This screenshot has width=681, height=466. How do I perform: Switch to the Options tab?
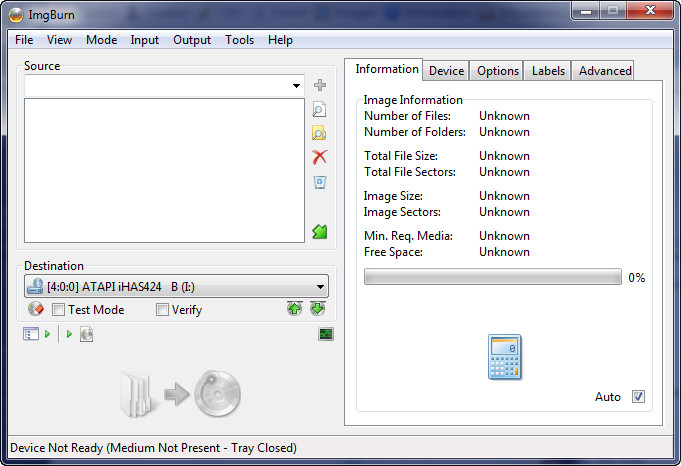pos(498,71)
